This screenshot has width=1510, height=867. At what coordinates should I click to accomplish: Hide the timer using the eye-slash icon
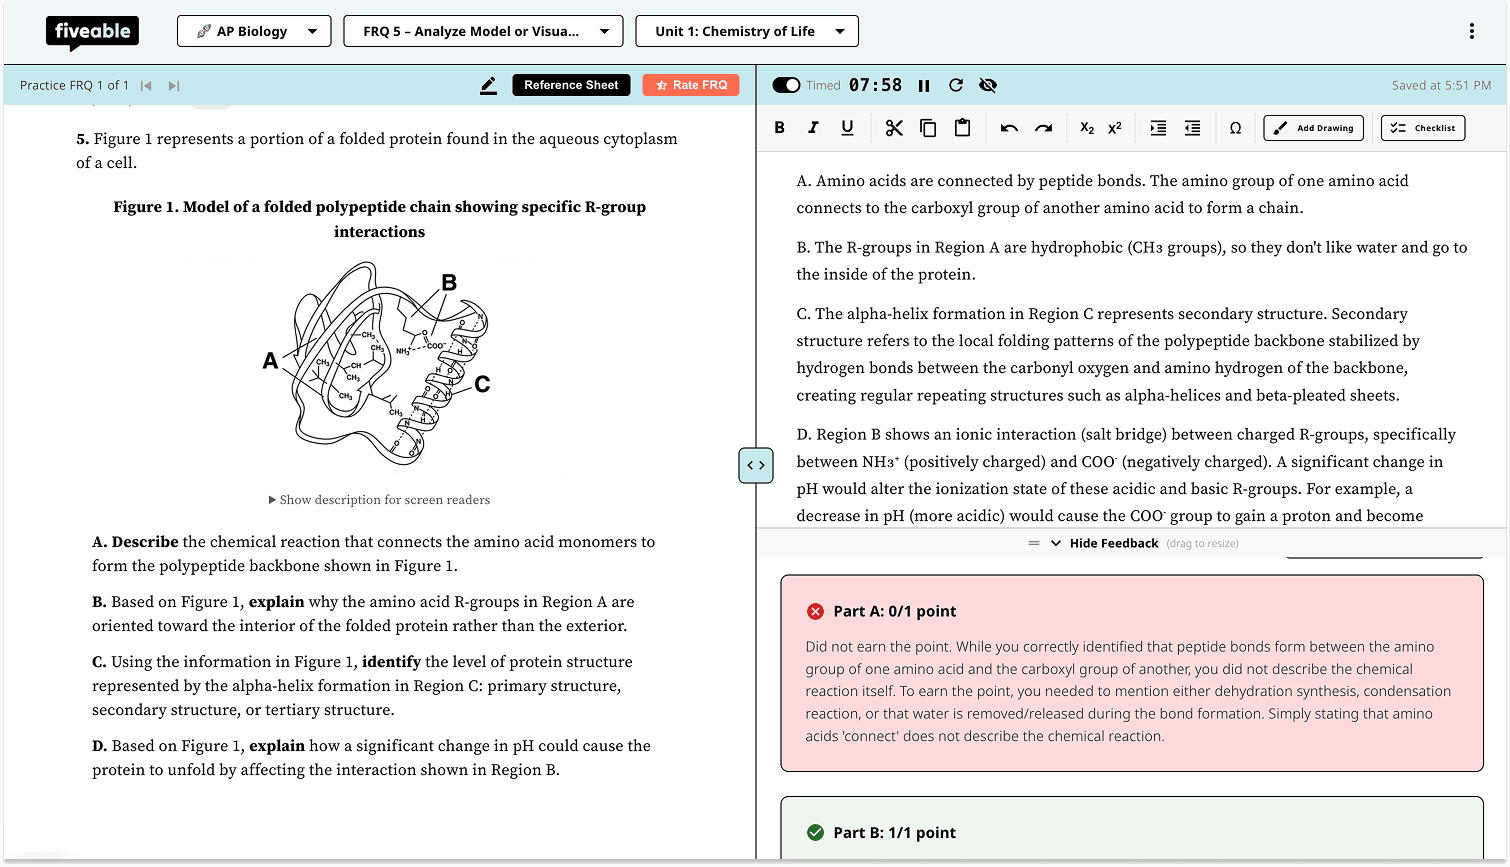click(x=988, y=85)
